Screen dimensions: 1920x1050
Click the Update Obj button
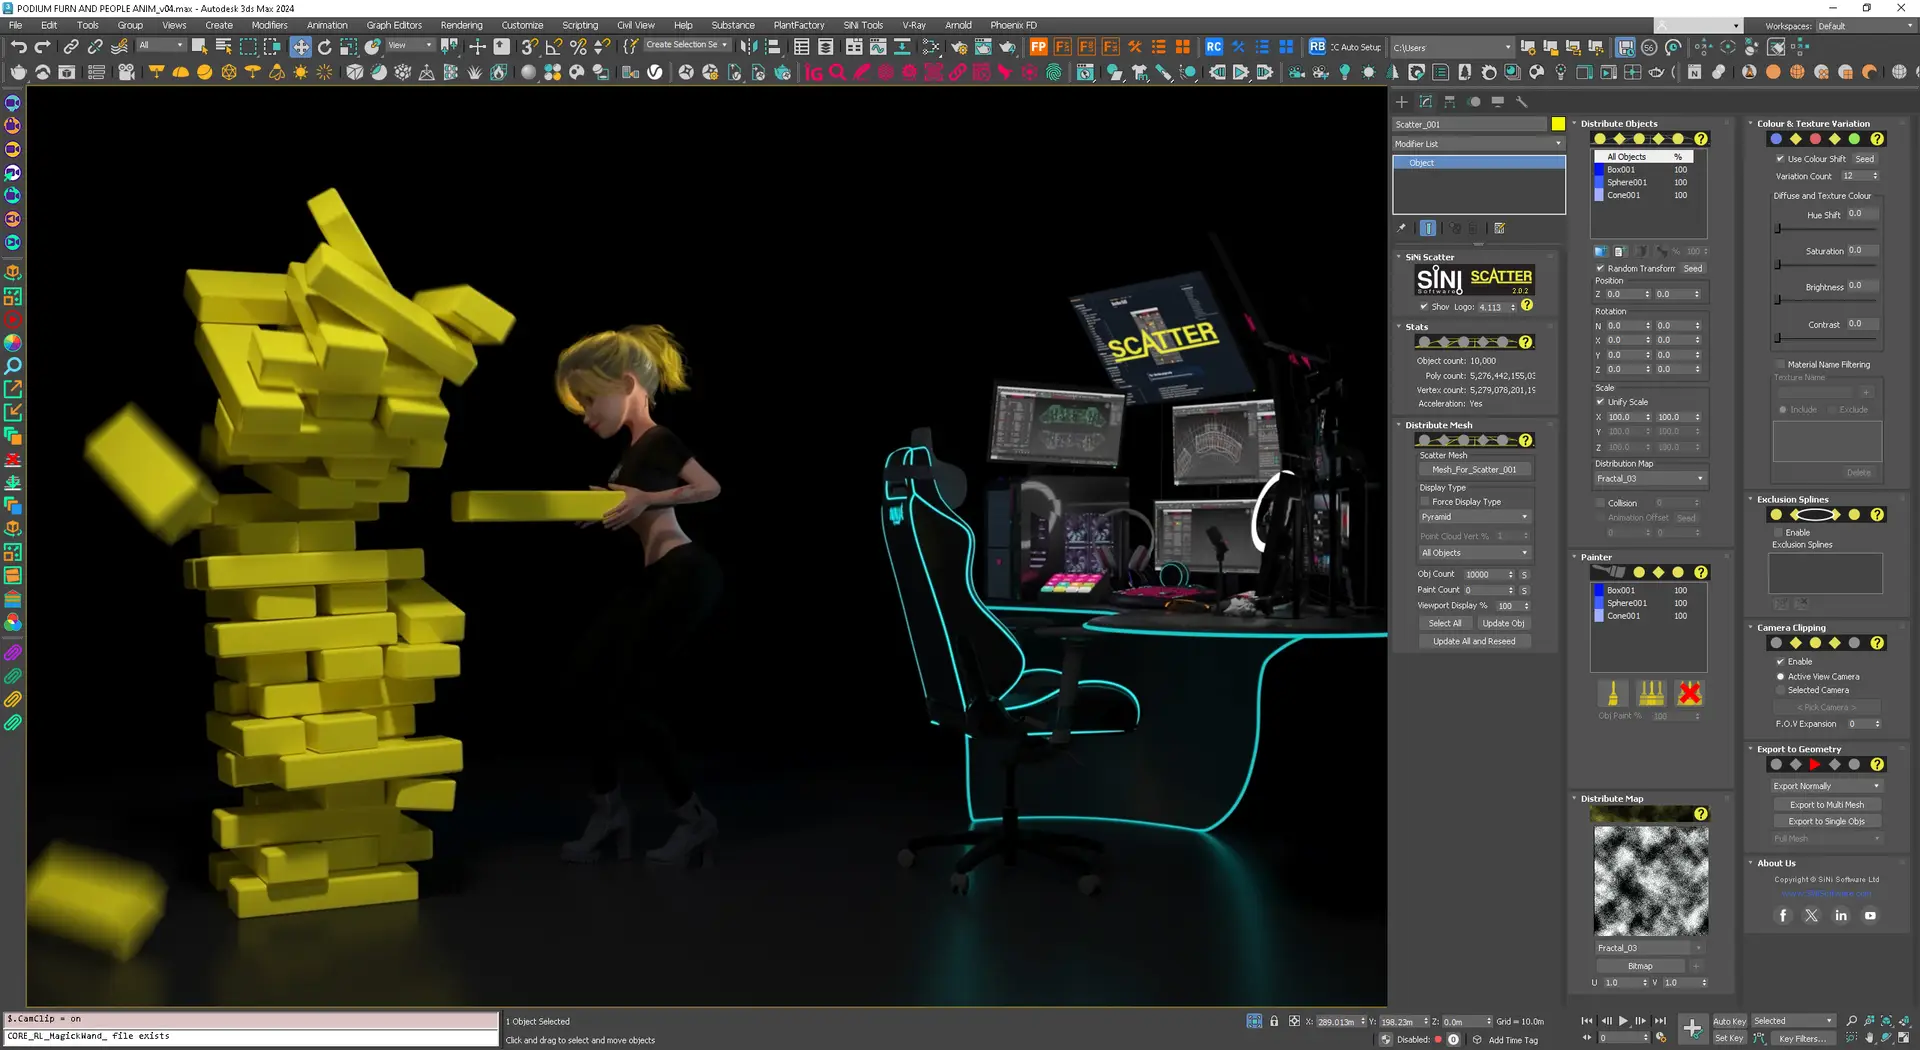click(1503, 623)
